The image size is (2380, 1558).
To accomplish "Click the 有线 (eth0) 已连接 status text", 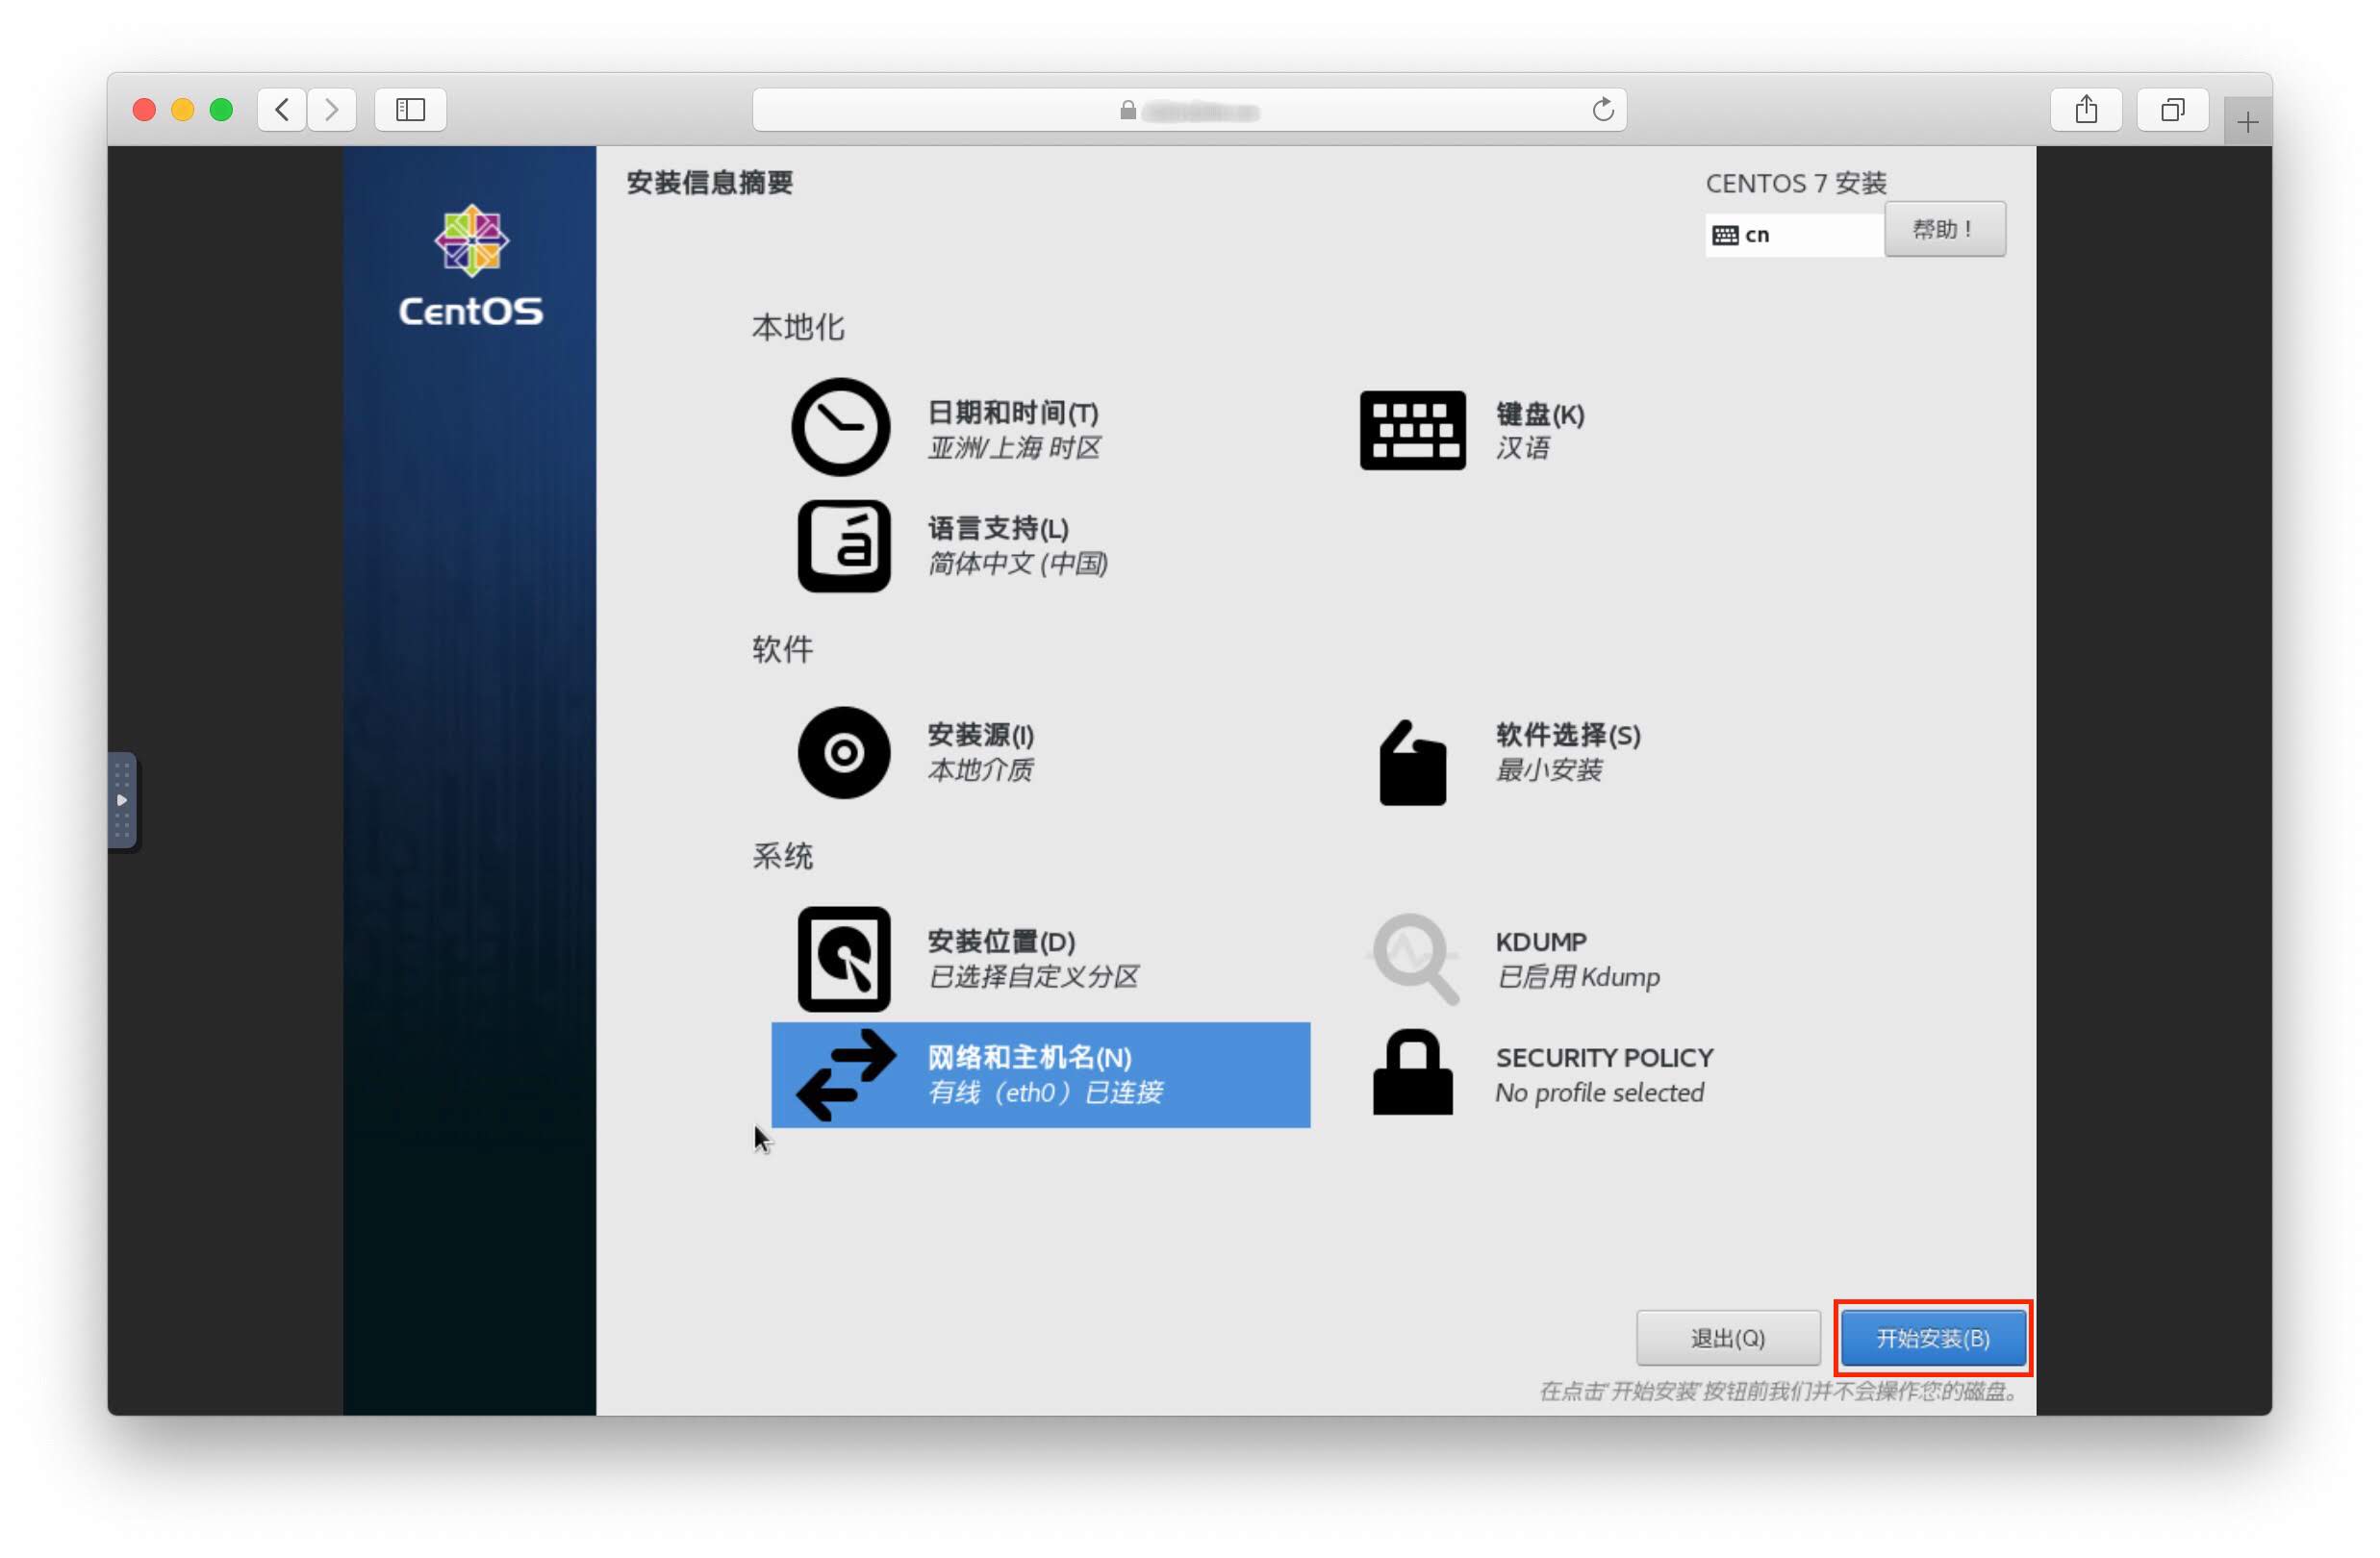I will click(x=1045, y=1093).
